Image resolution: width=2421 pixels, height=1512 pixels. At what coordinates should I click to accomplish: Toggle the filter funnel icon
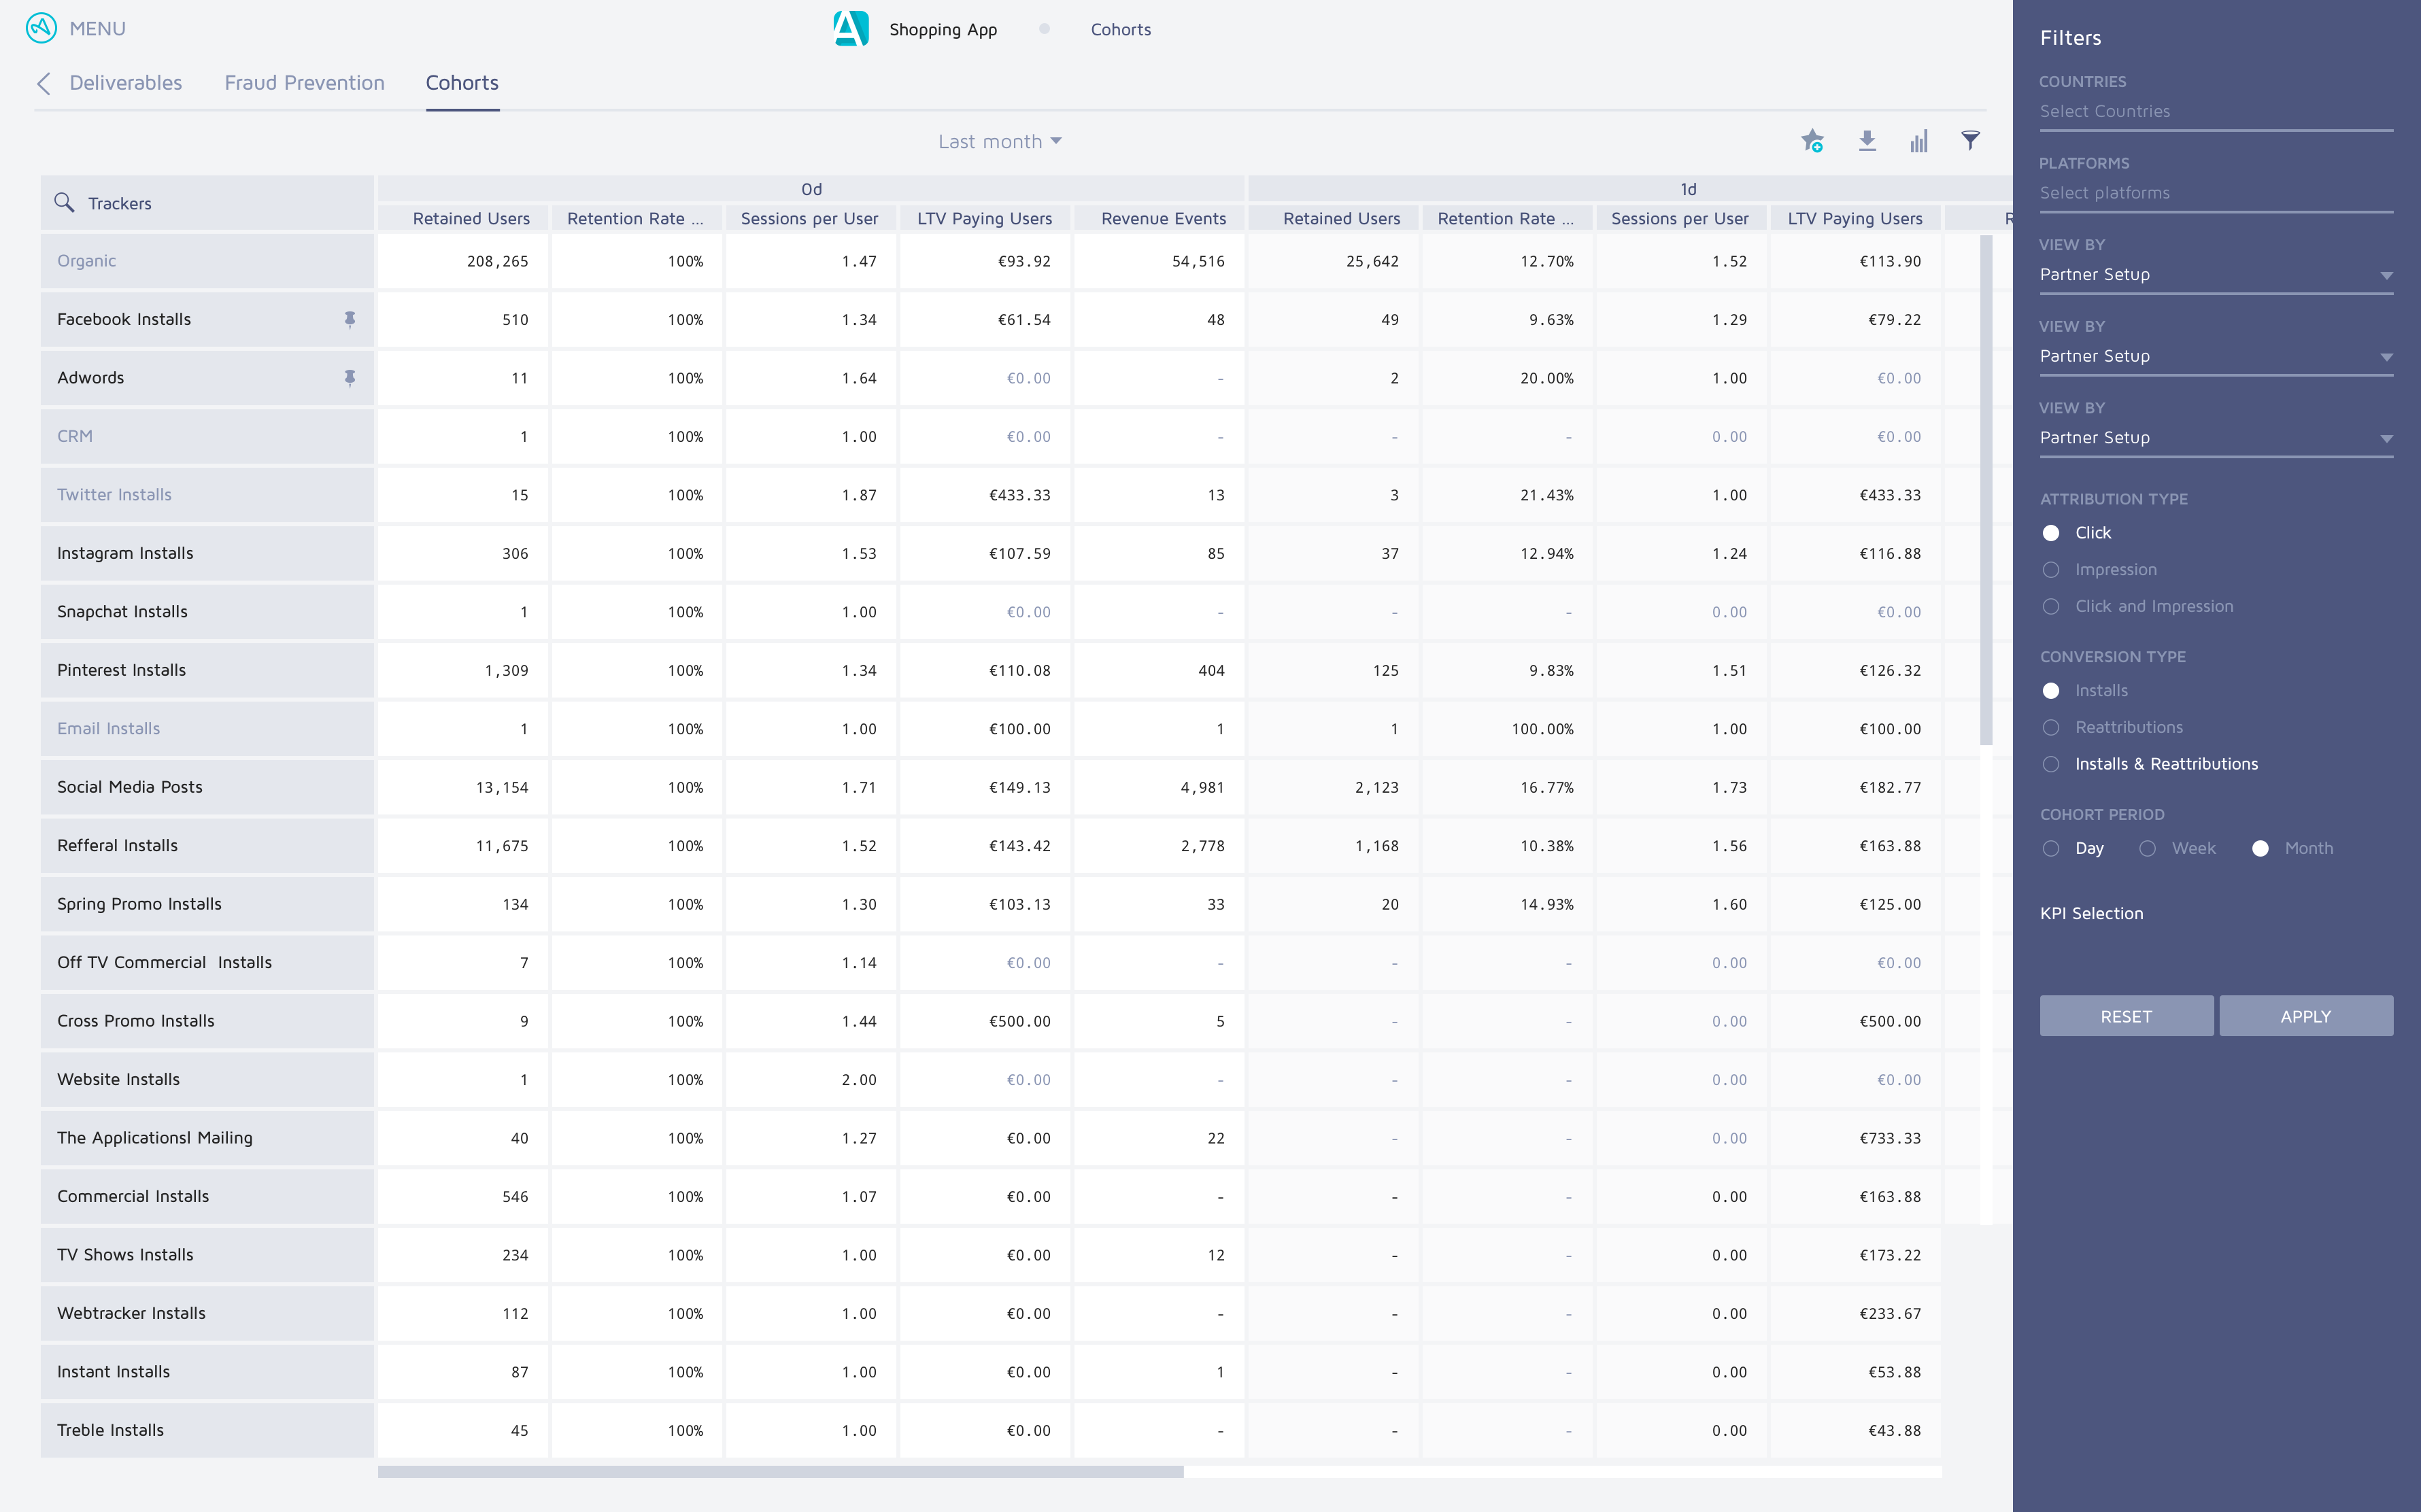tap(1970, 141)
